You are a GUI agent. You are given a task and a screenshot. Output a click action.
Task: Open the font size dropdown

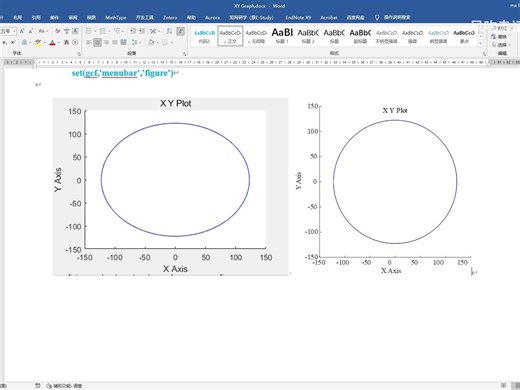pyautogui.click(x=14, y=31)
